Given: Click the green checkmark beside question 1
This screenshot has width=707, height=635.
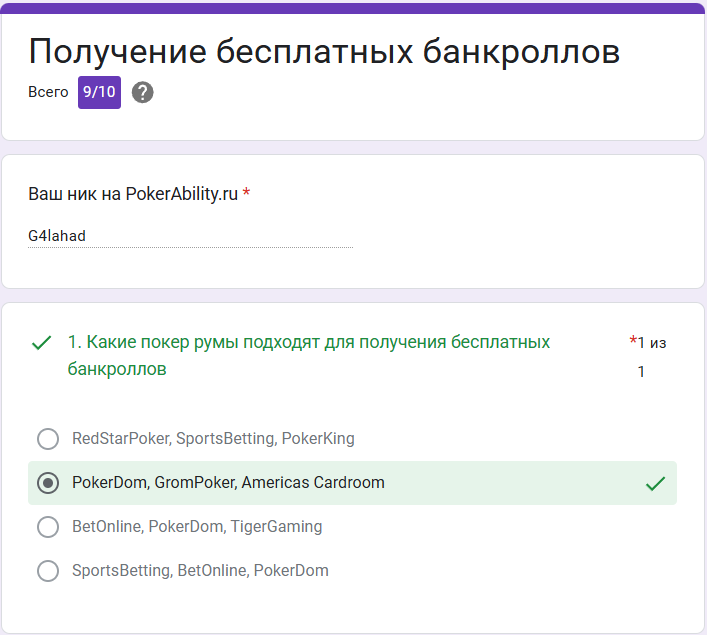Looking at the screenshot, I should click(41, 343).
